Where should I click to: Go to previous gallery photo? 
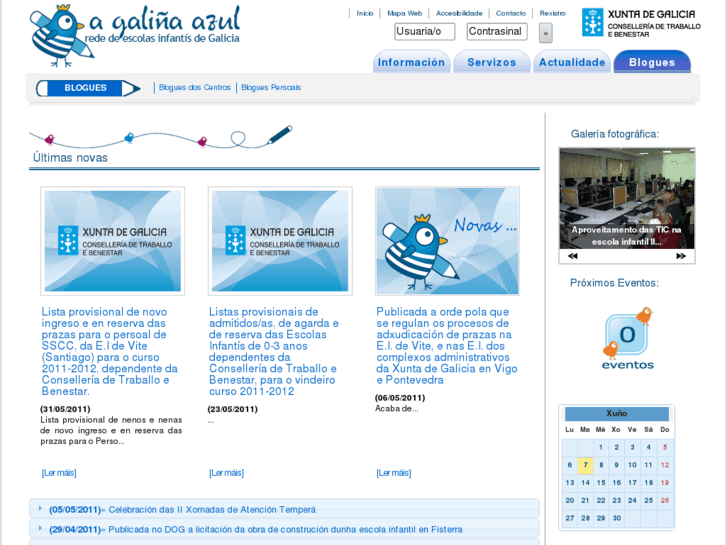(x=573, y=256)
